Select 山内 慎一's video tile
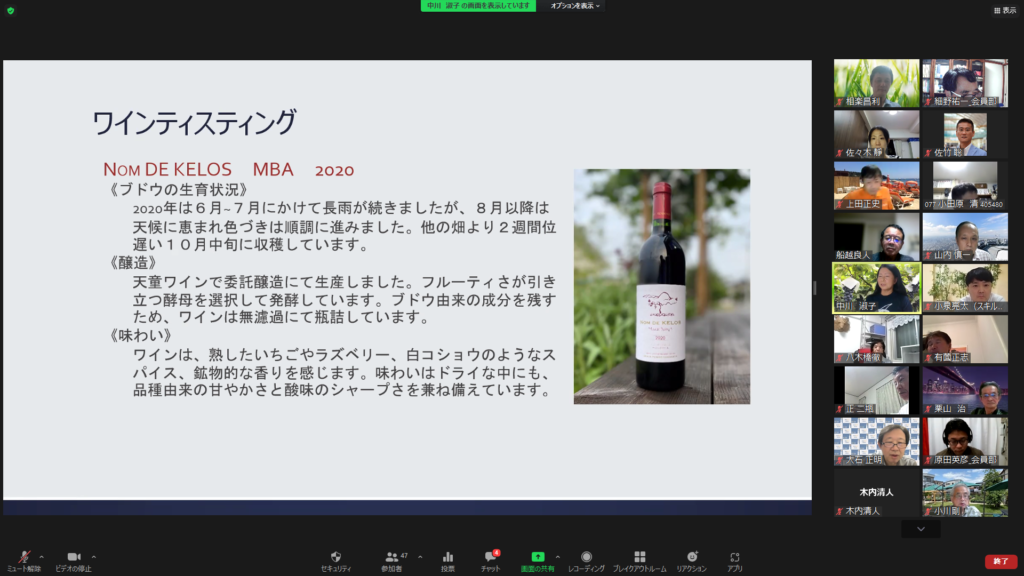The width and height of the screenshot is (1024, 576). (x=965, y=236)
